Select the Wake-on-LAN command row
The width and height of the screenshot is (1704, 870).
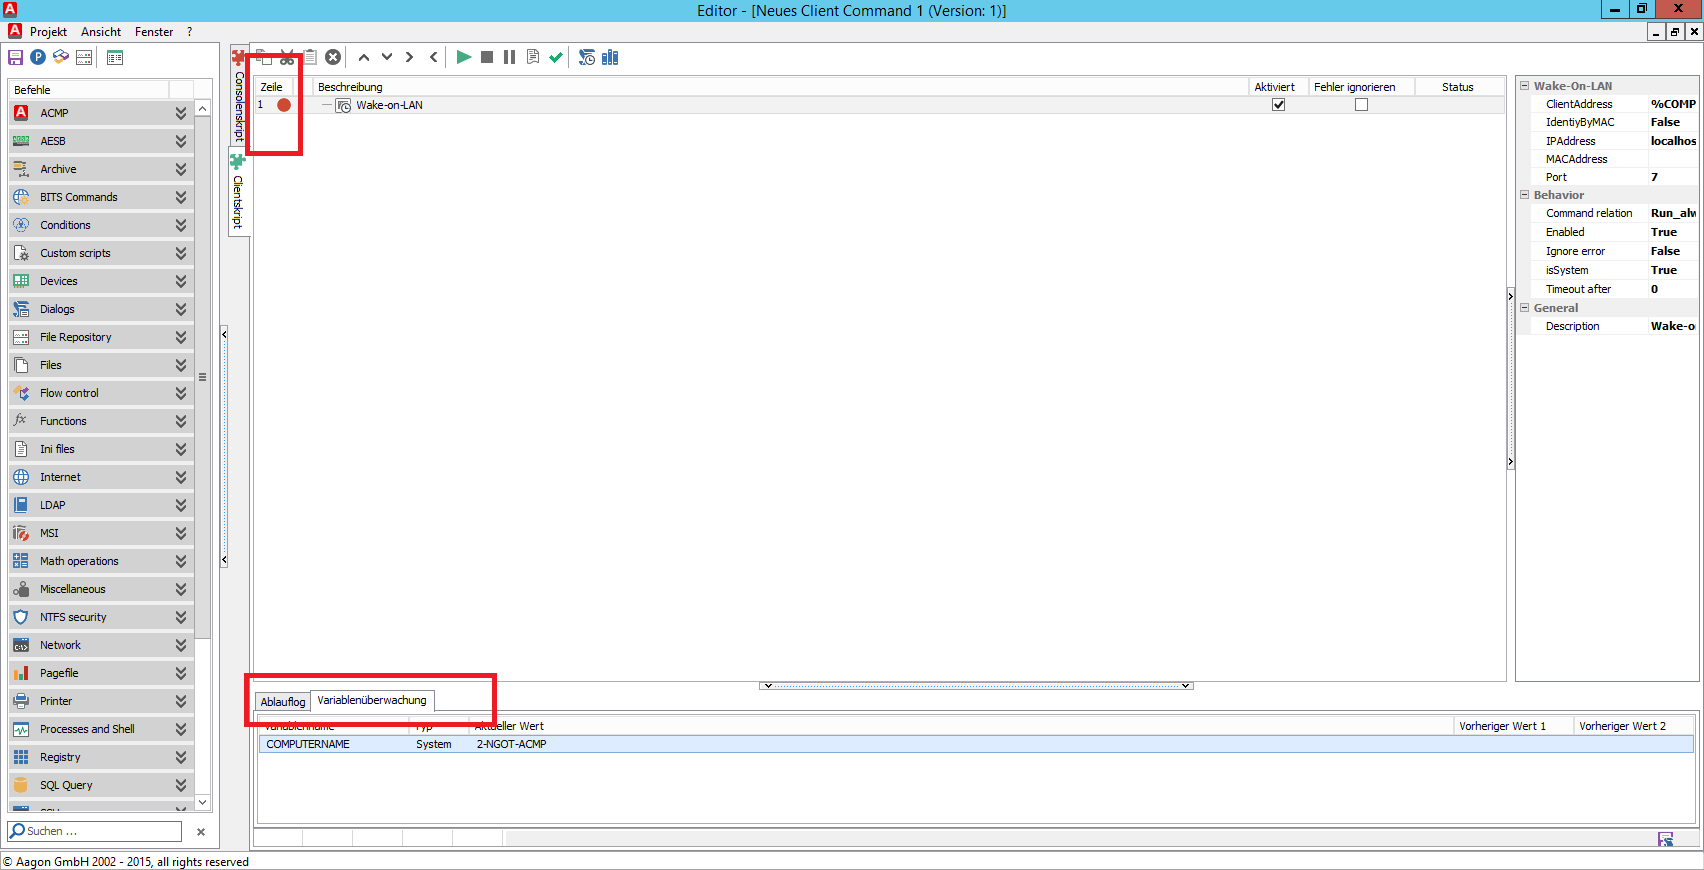(x=390, y=105)
